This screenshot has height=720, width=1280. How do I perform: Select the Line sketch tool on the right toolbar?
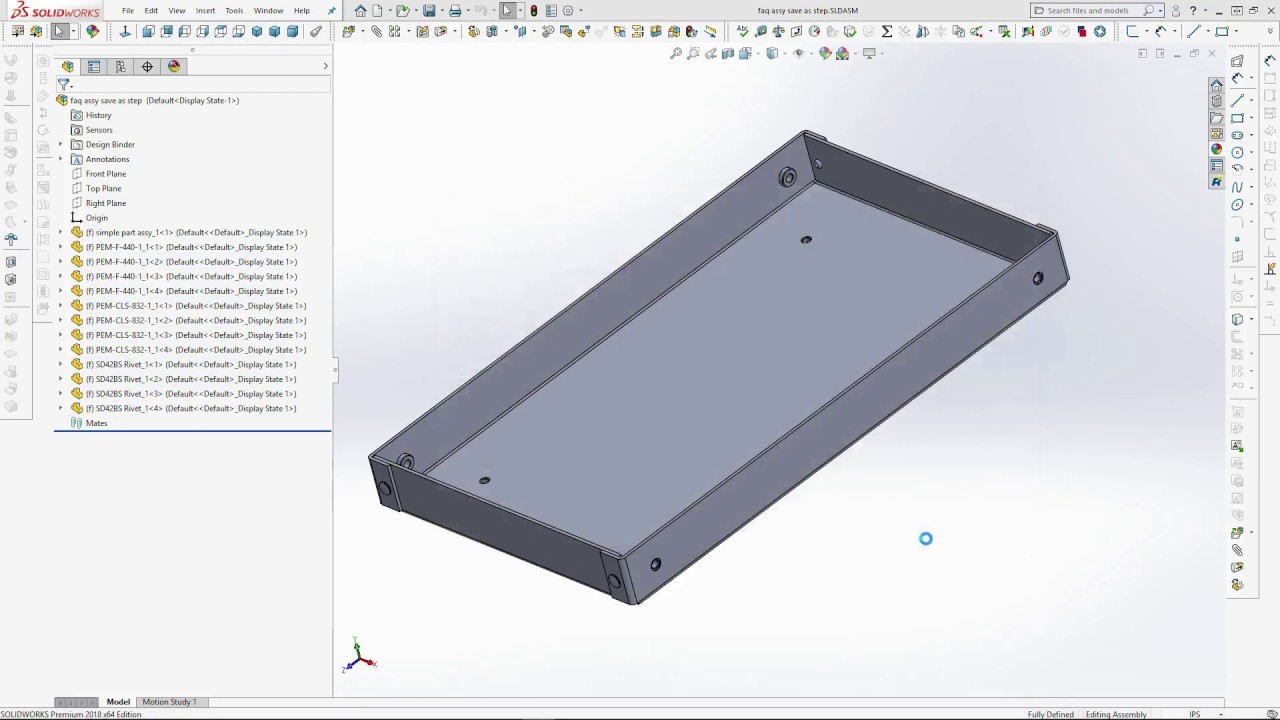point(1237,100)
